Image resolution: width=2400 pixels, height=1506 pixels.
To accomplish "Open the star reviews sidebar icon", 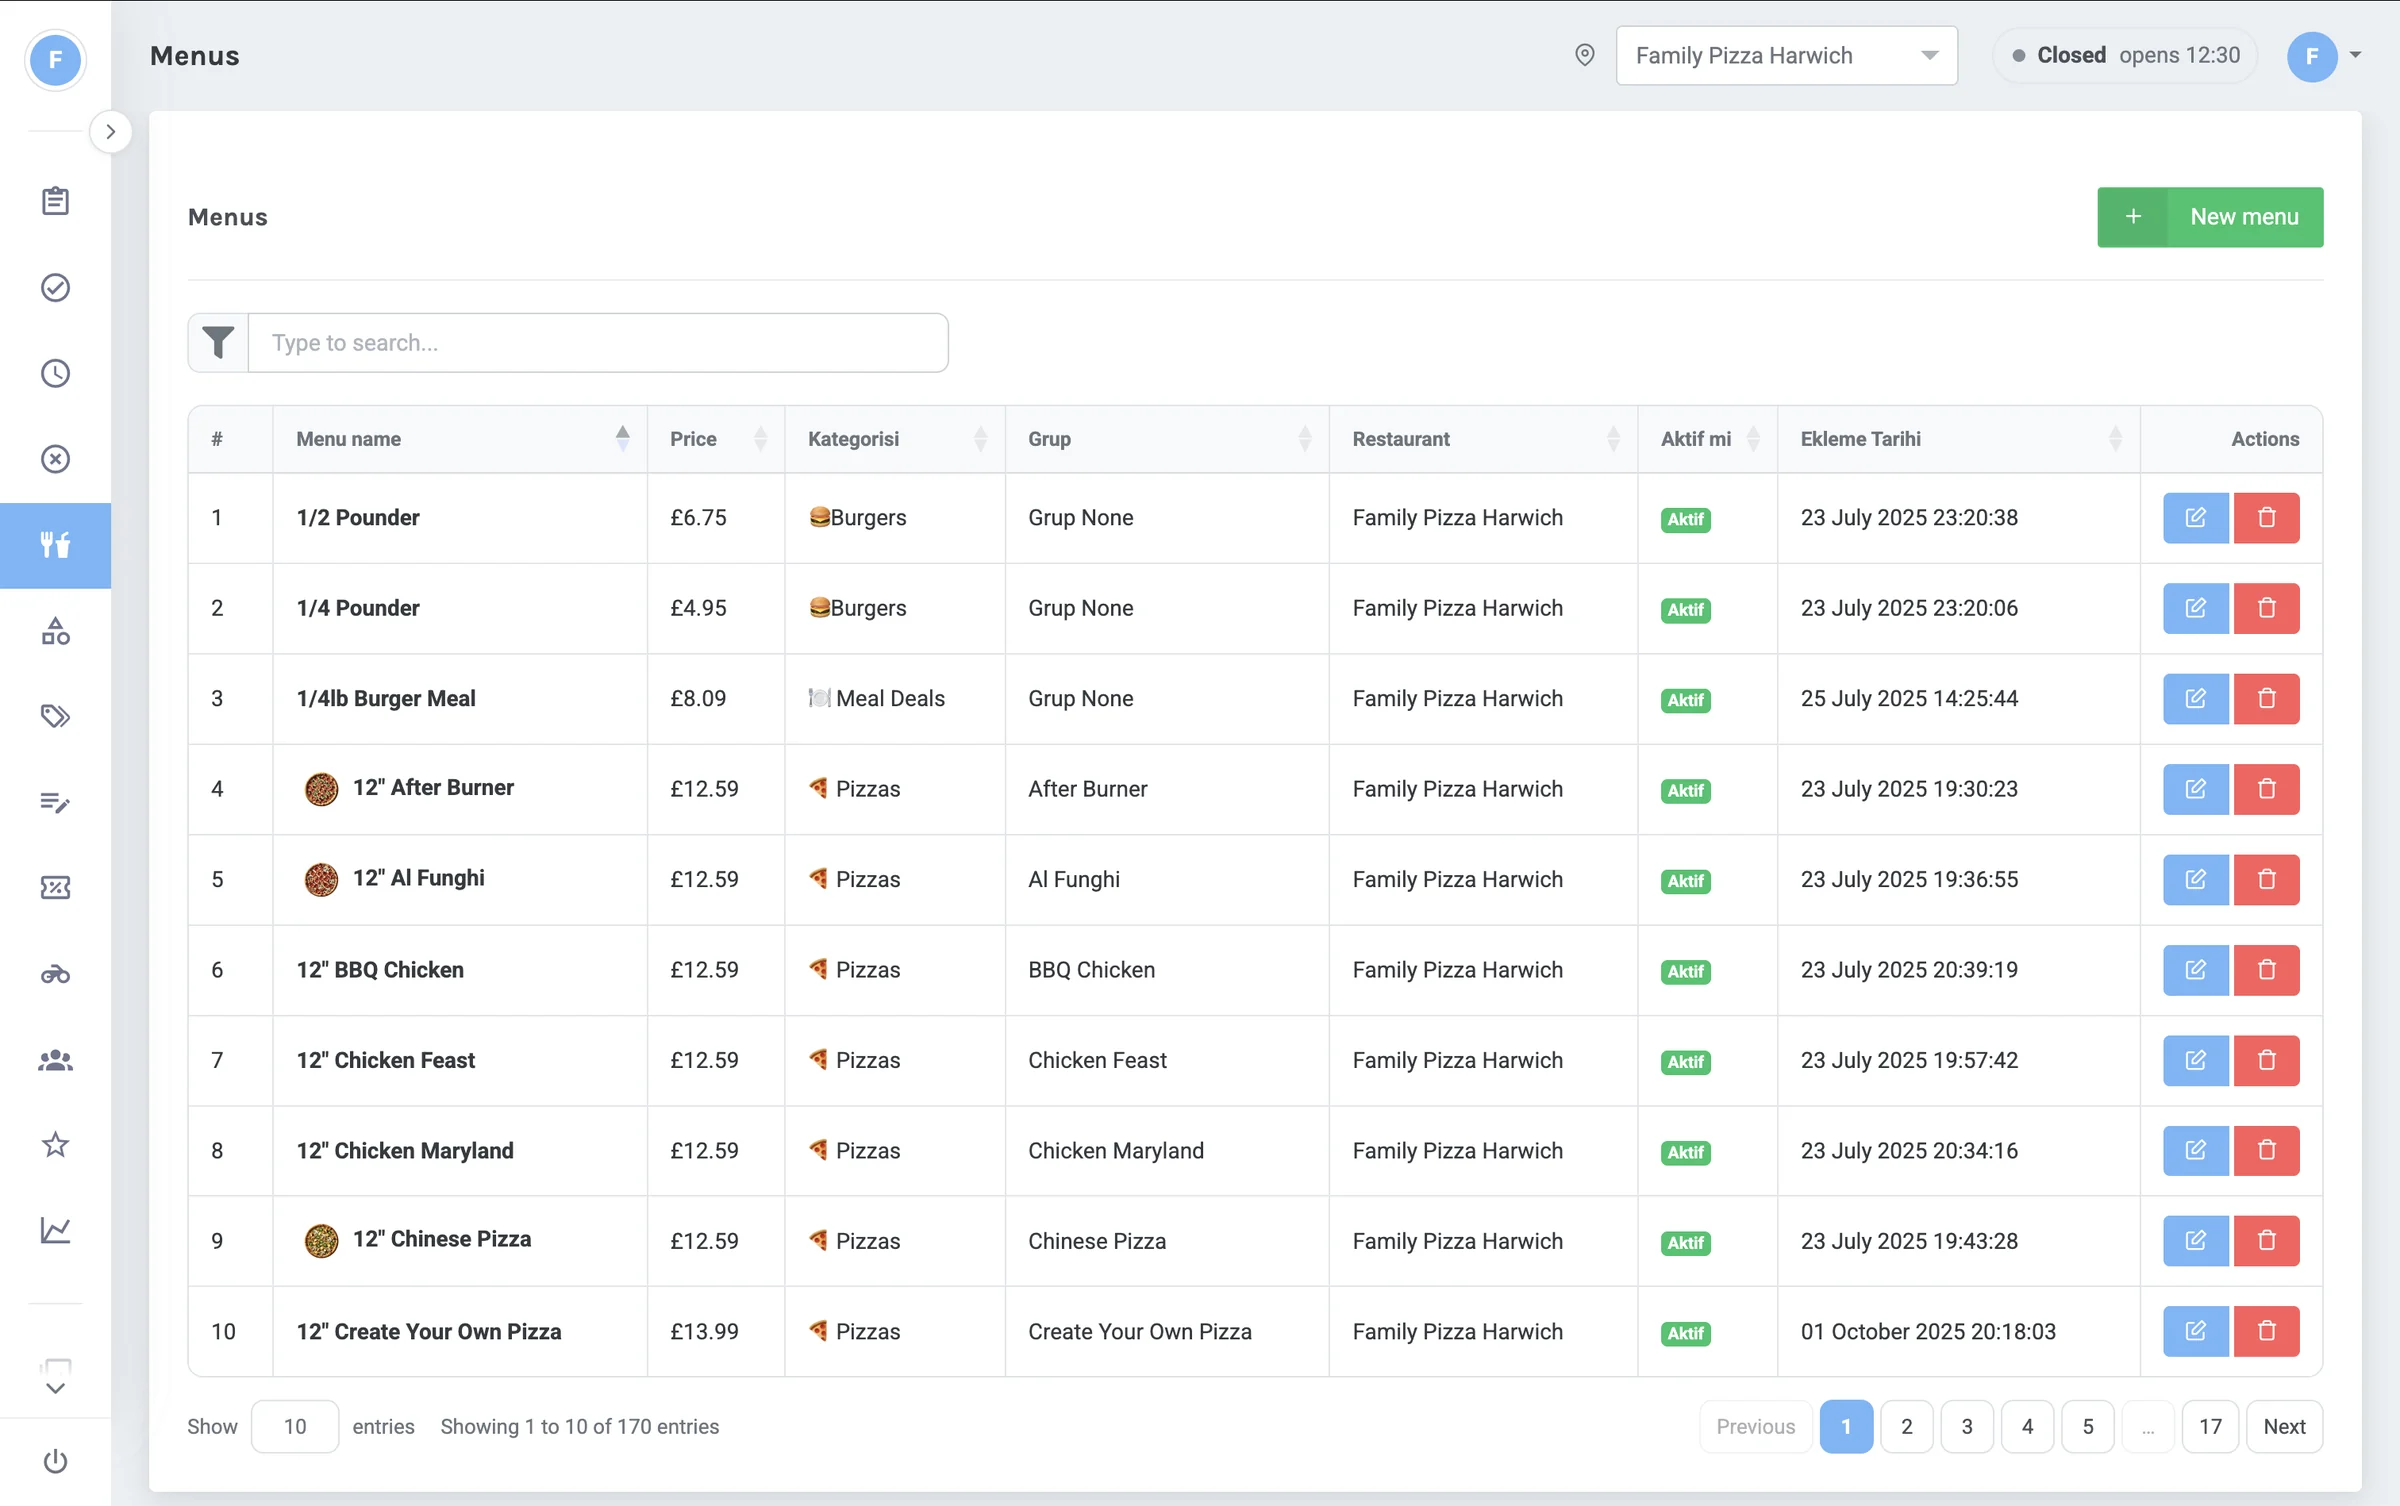I will click(x=55, y=1145).
